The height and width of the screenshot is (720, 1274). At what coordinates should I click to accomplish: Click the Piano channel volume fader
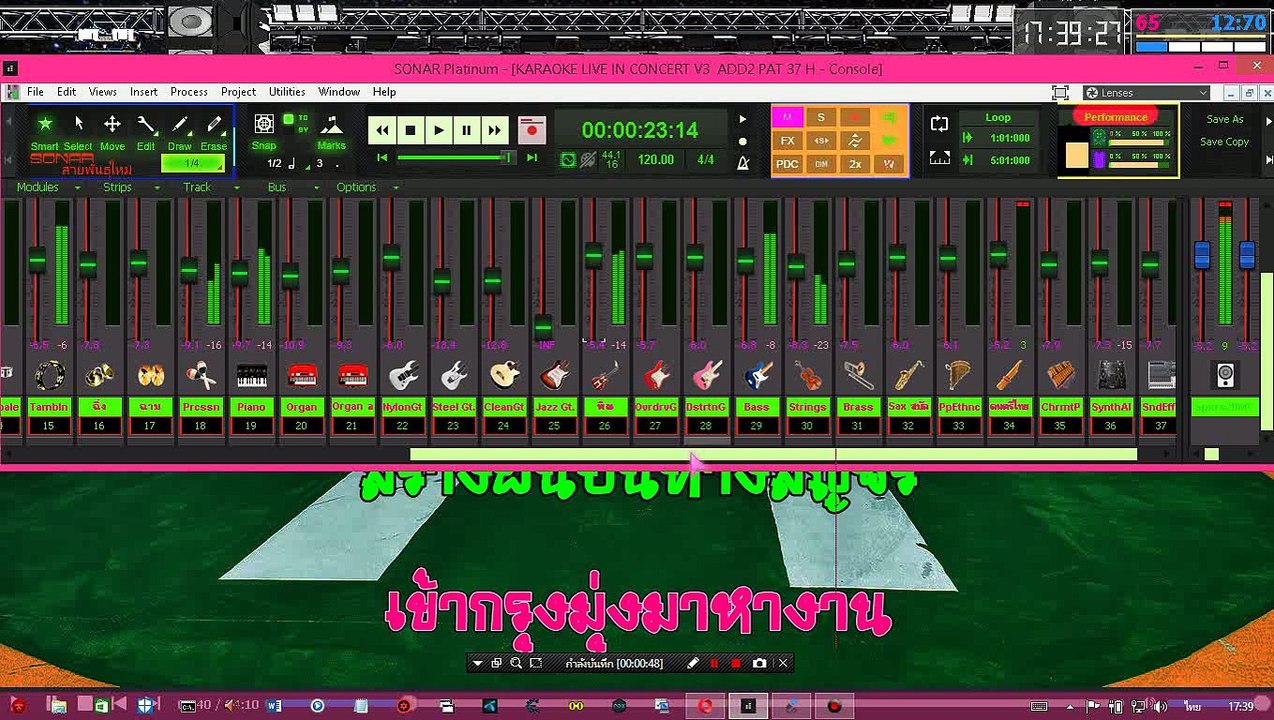239,272
